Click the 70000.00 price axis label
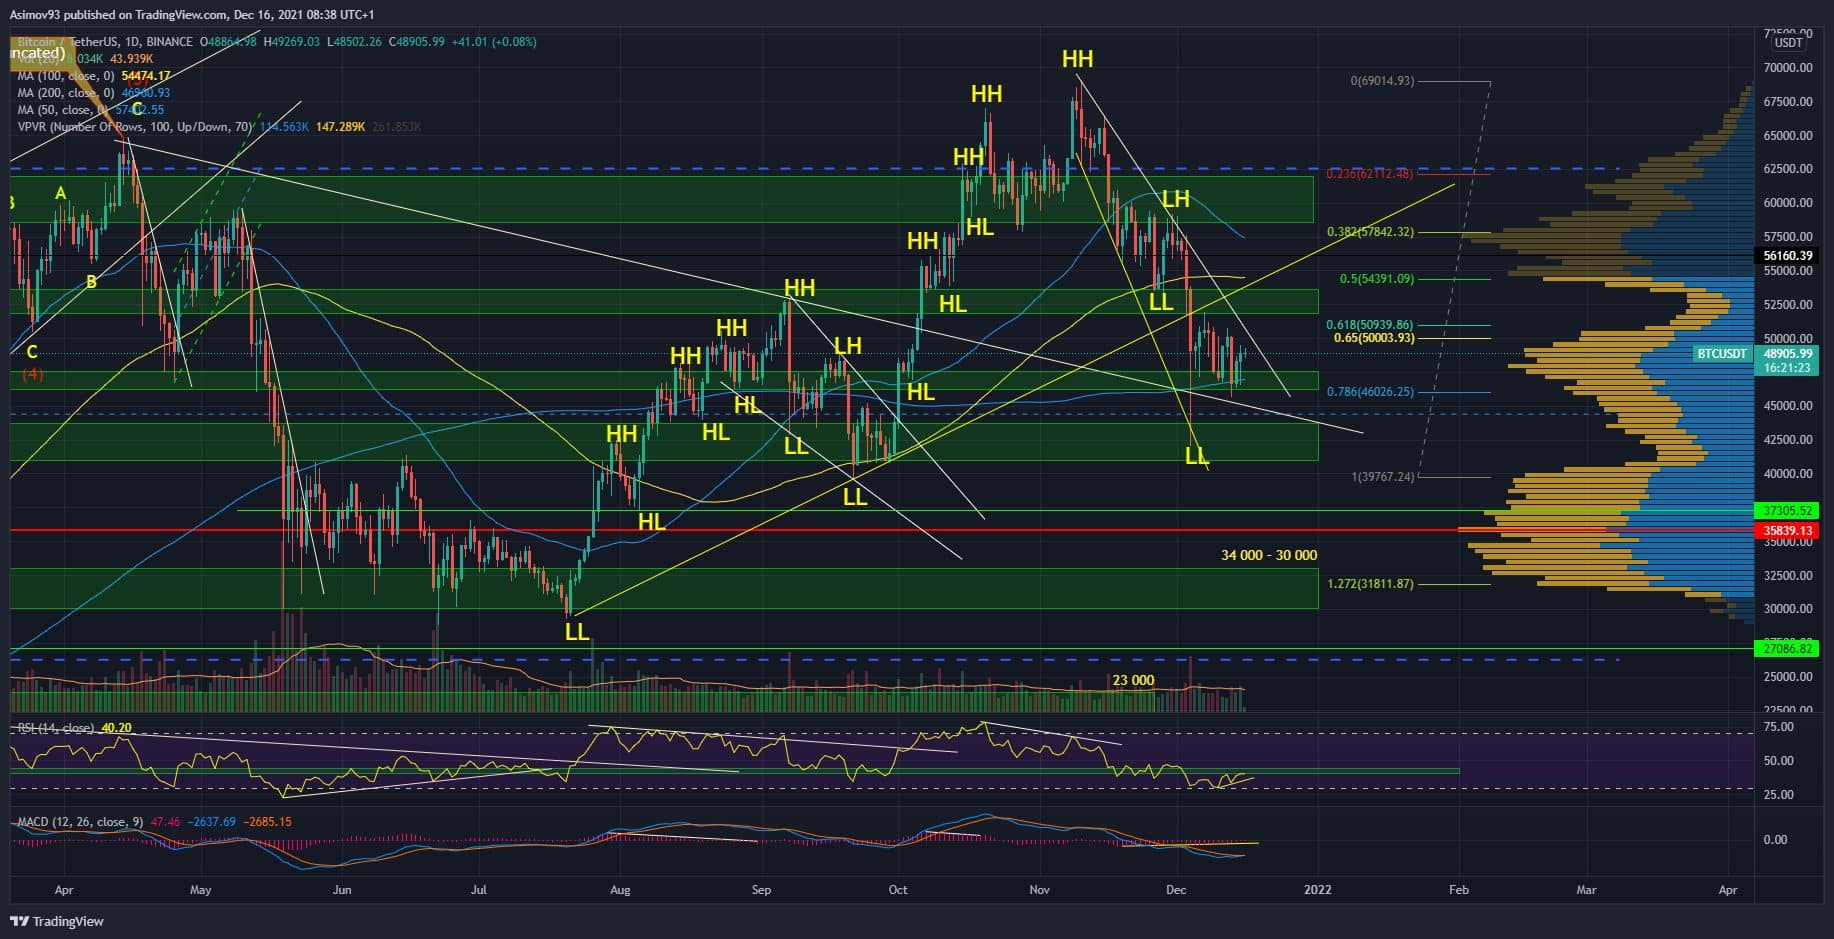The width and height of the screenshot is (1834, 939). 1788,68
